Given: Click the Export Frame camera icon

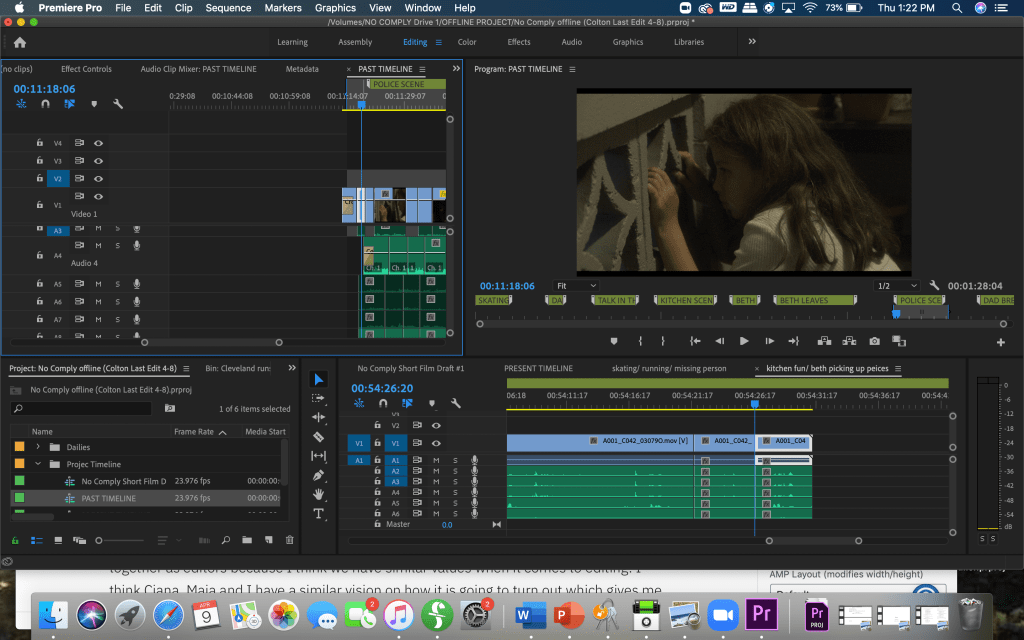Looking at the screenshot, I should (x=874, y=341).
